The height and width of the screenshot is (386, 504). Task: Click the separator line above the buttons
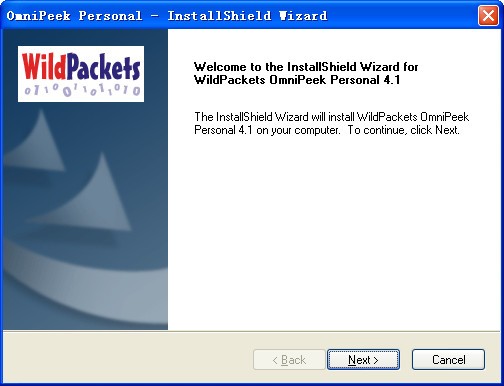(252, 331)
